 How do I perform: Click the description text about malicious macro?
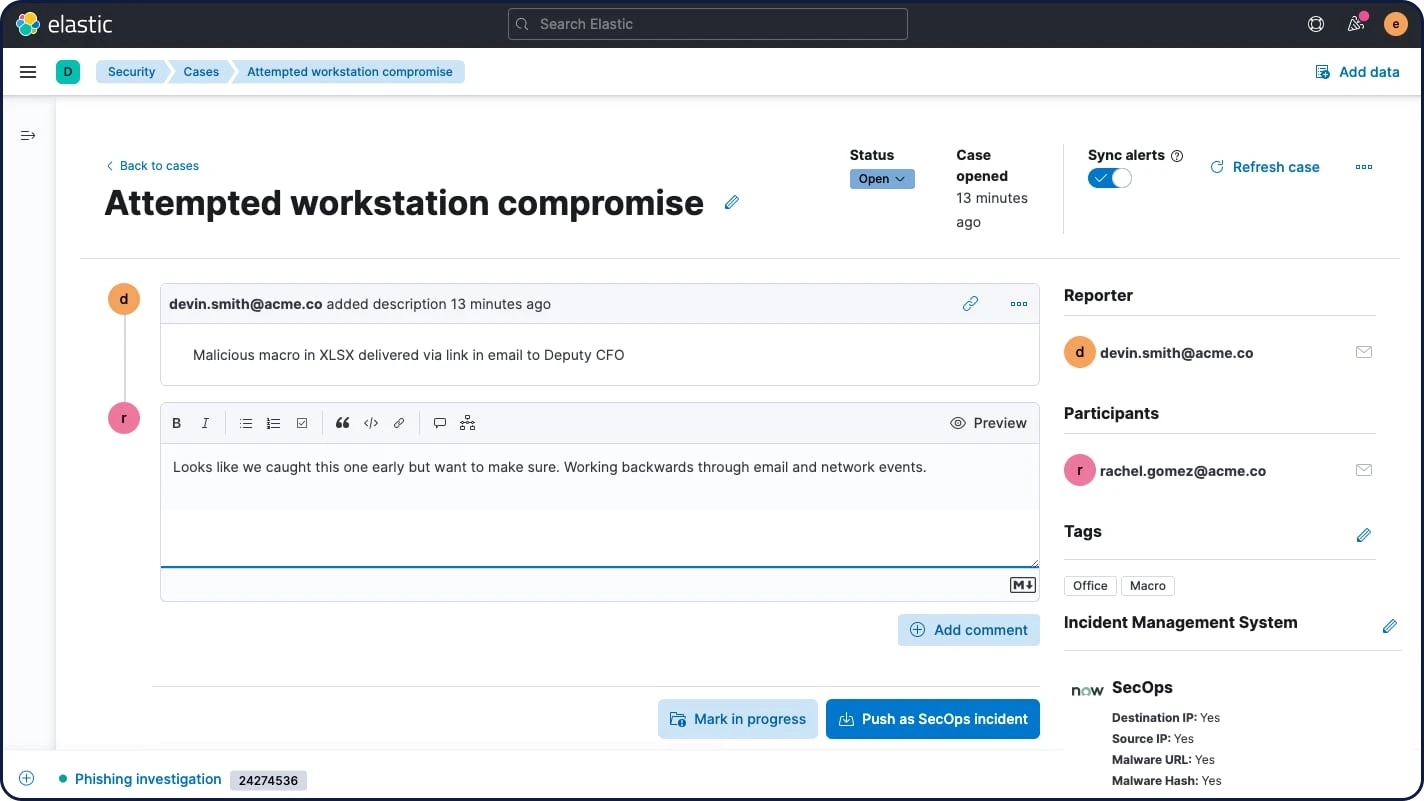pos(408,355)
